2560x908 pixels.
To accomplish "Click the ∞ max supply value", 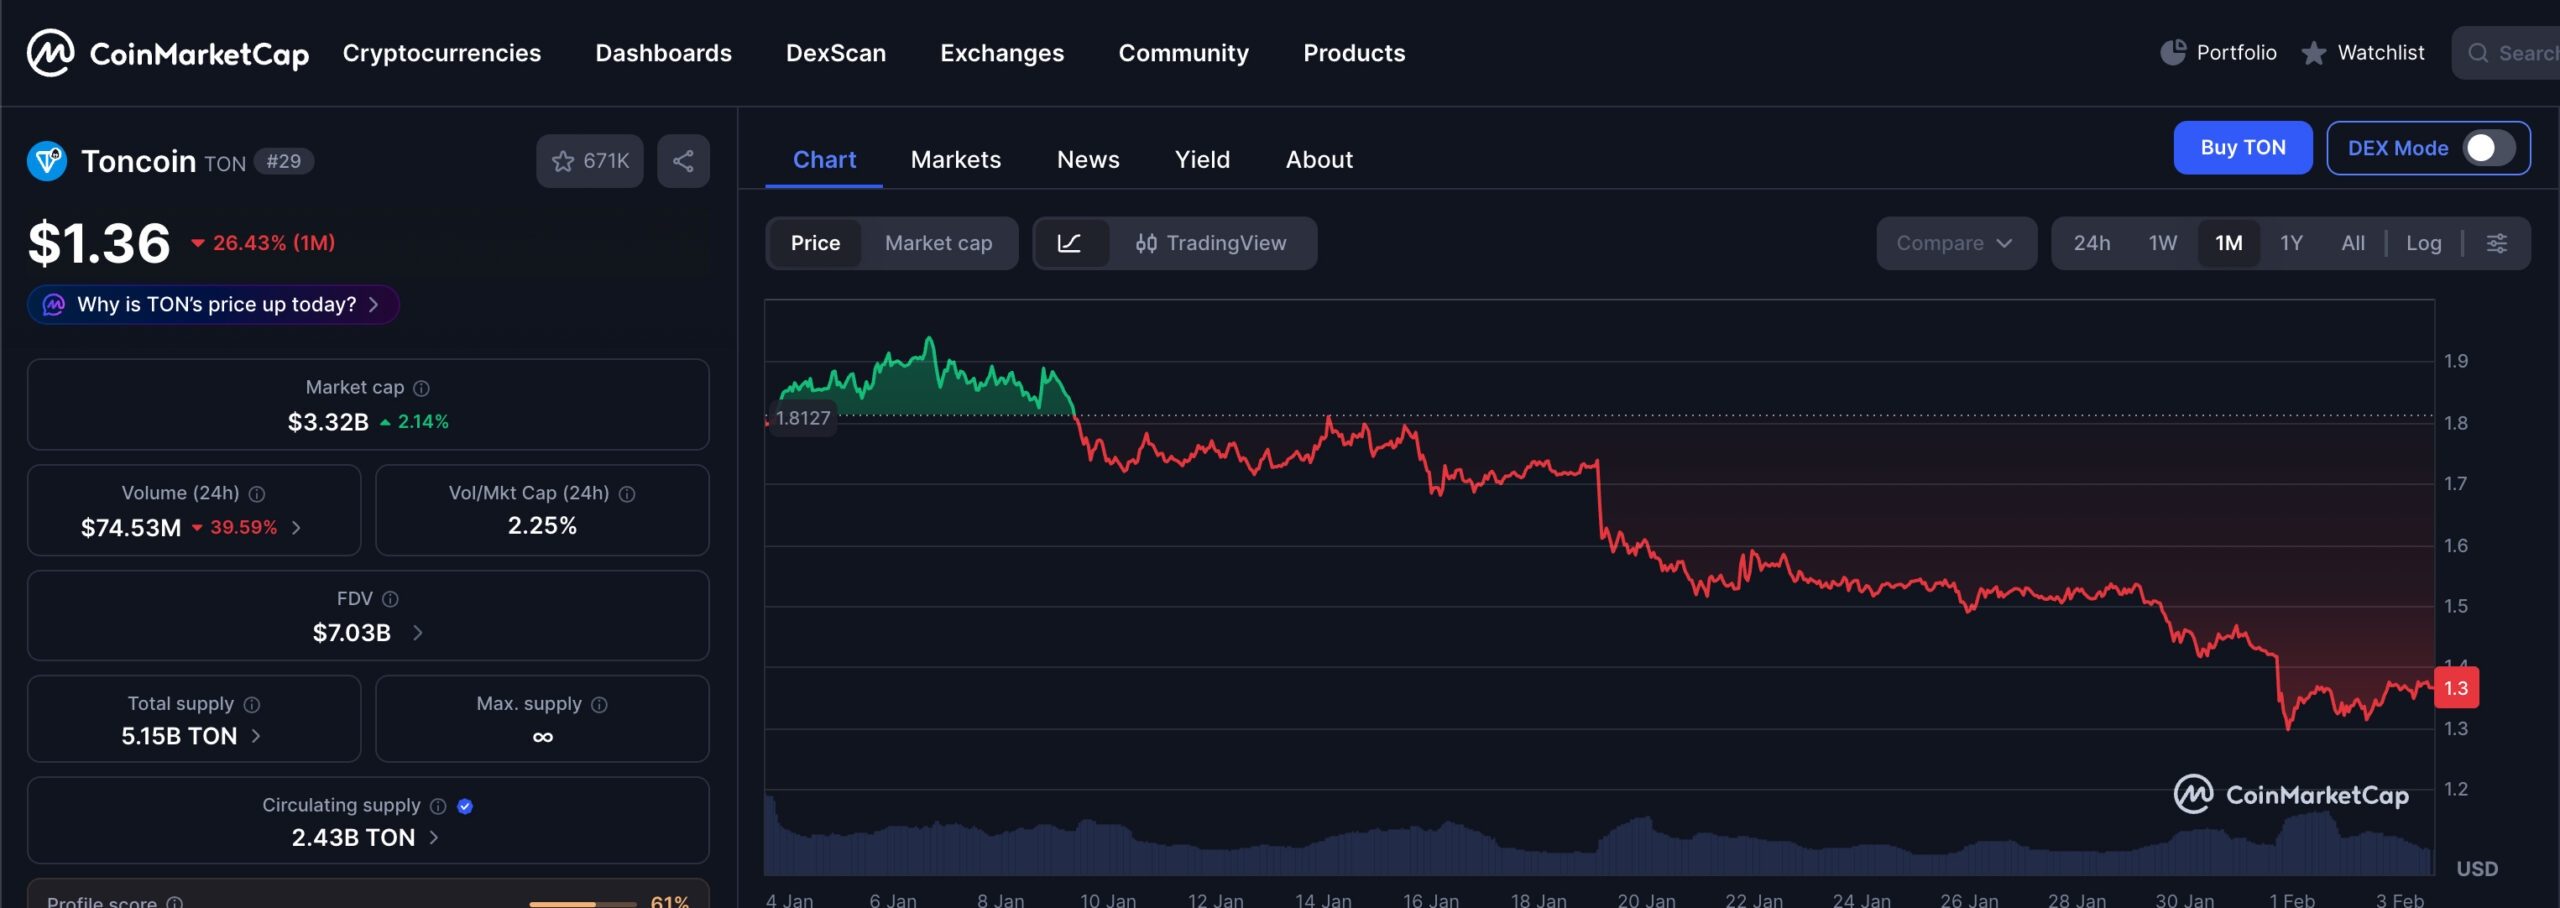I will tap(542, 737).
